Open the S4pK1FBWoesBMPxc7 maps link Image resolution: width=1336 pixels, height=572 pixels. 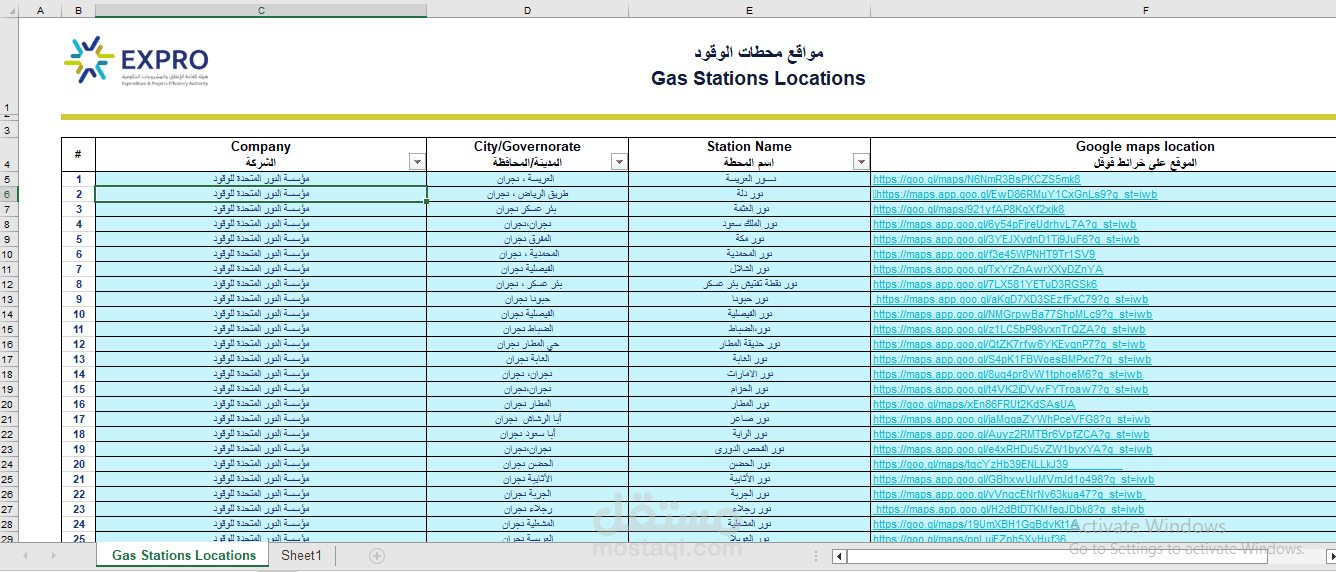pos(1012,359)
